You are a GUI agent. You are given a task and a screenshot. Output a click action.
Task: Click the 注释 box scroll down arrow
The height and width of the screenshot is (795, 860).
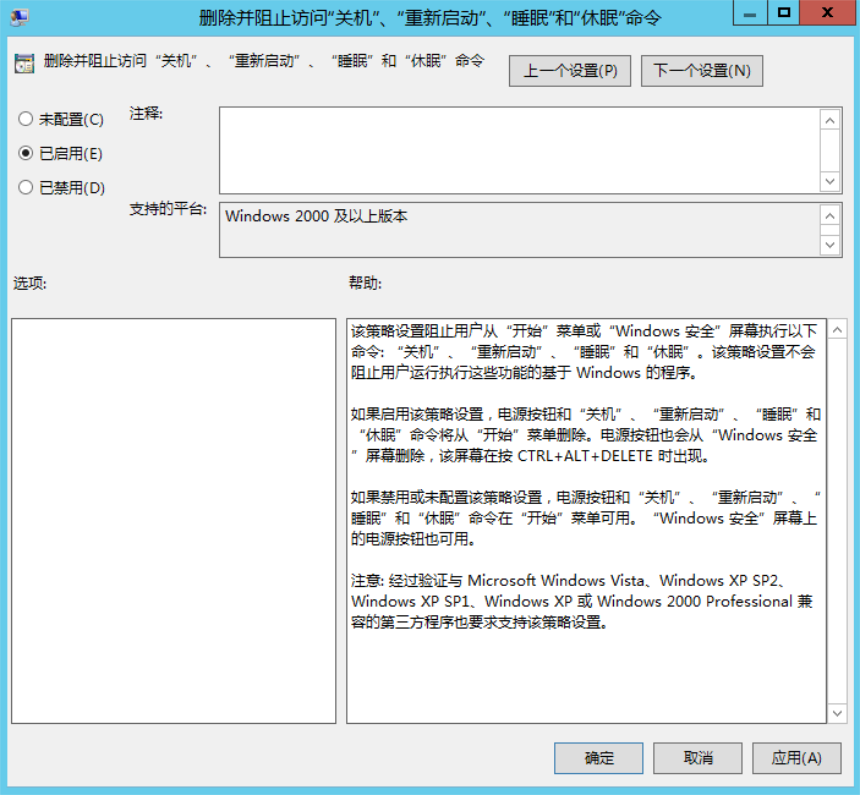830,181
